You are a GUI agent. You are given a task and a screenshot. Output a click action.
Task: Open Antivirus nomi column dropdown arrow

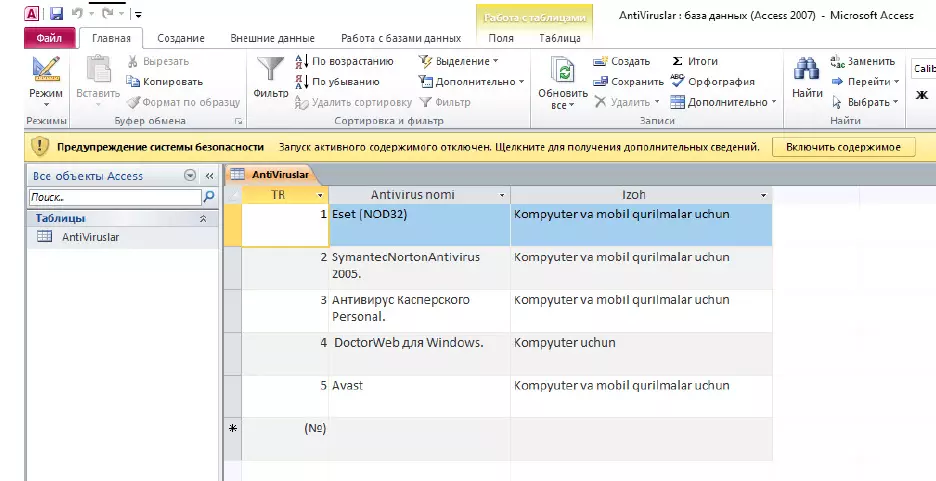click(x=502, y=195)
